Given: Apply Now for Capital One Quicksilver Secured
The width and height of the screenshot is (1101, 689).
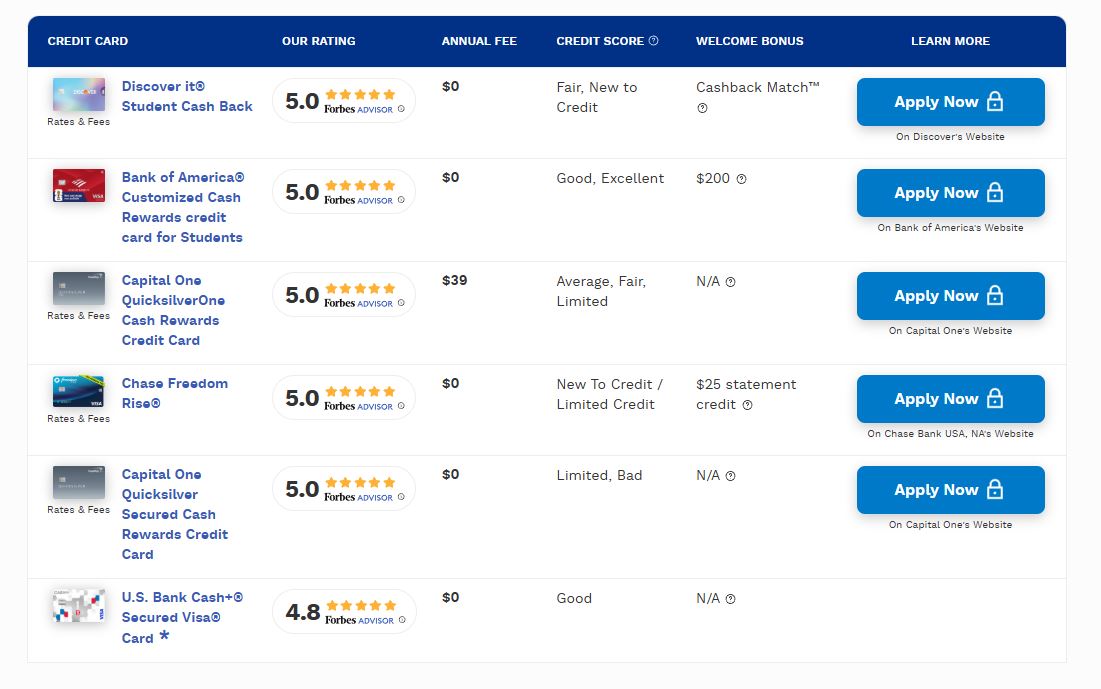Looking at the screenshot, I should tap(950, 490).
